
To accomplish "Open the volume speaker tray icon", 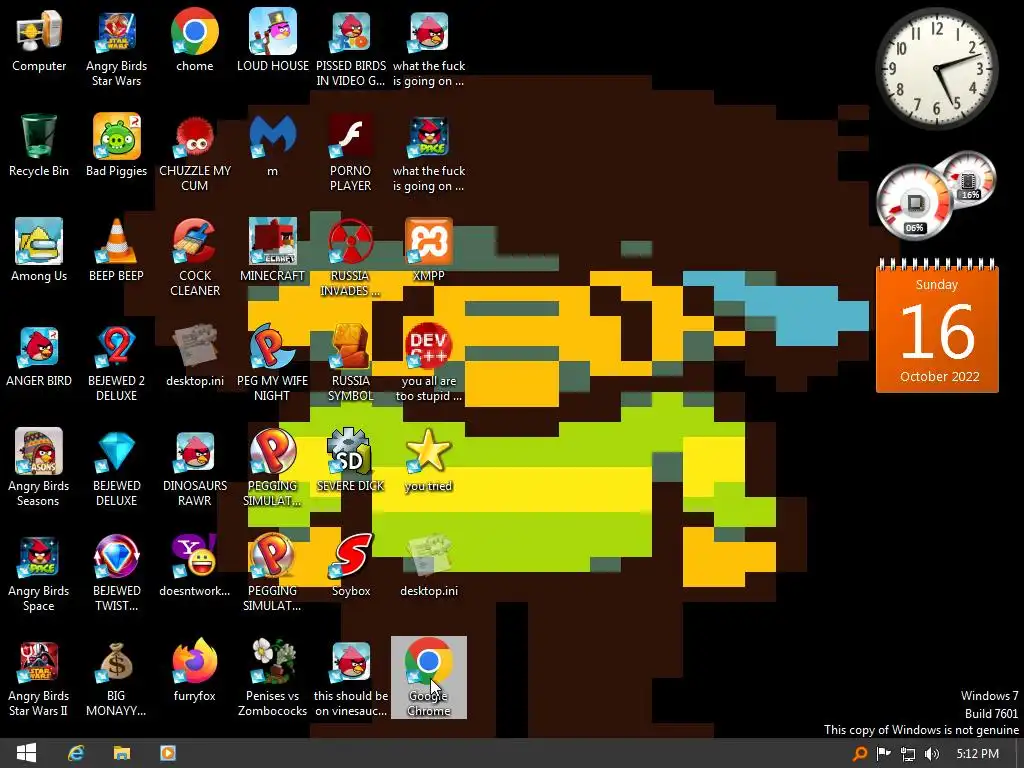I will 932,754.
